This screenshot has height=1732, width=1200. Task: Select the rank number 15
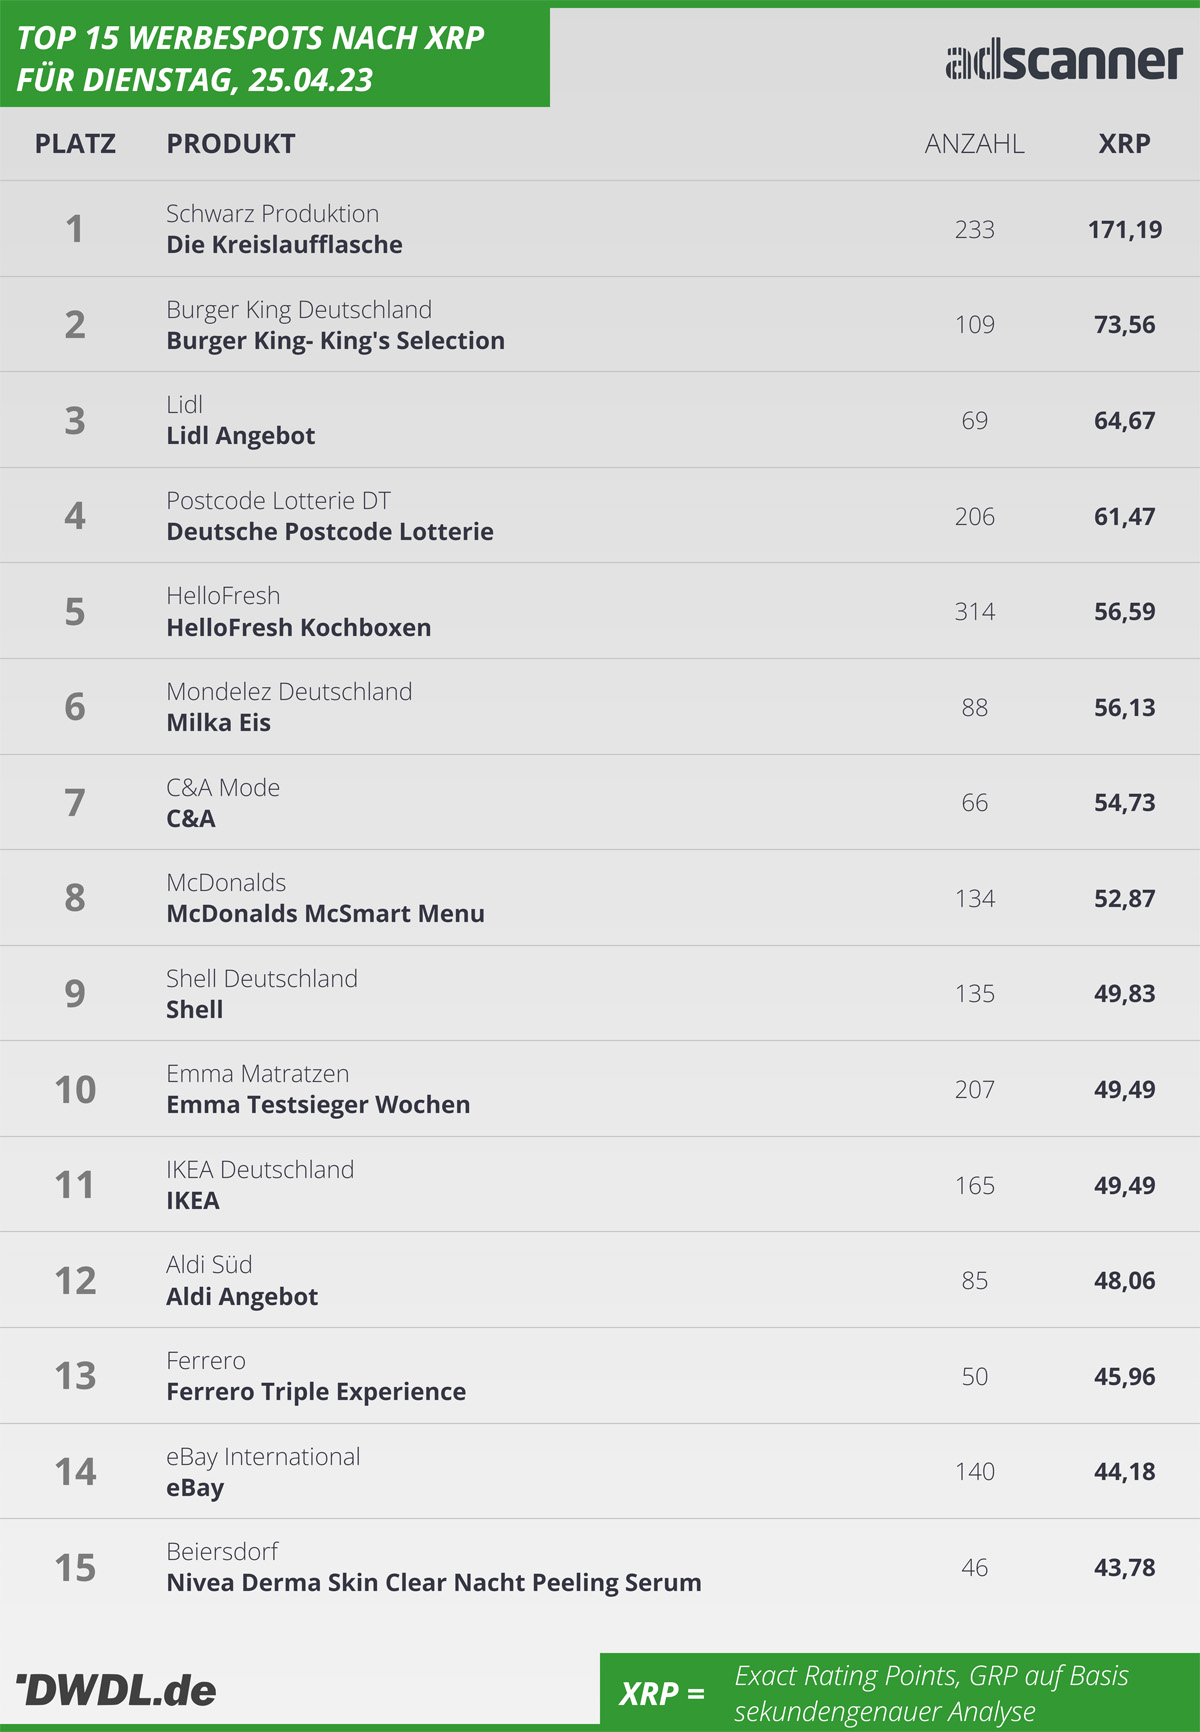75,1567
